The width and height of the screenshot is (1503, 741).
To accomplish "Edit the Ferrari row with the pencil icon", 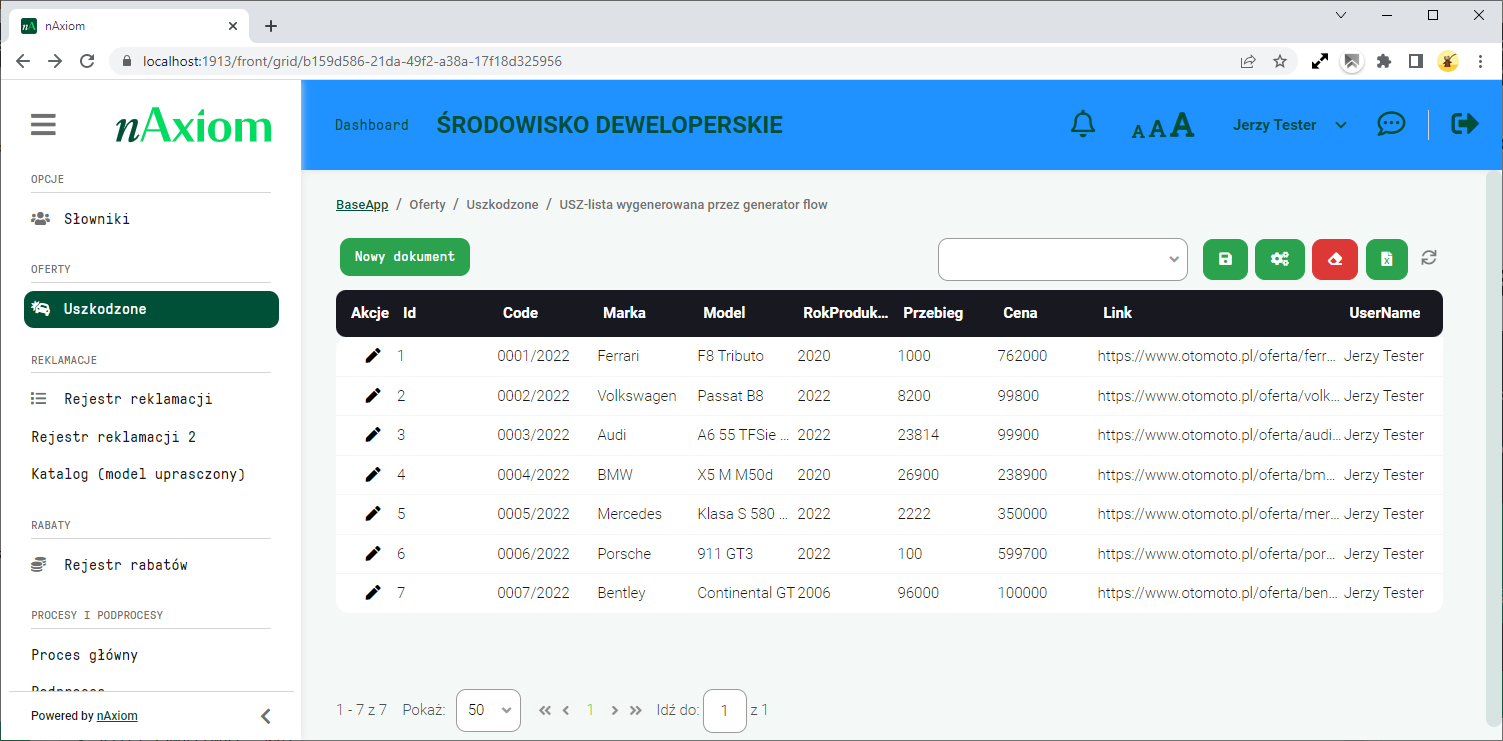I will click(x=373, y=355).
